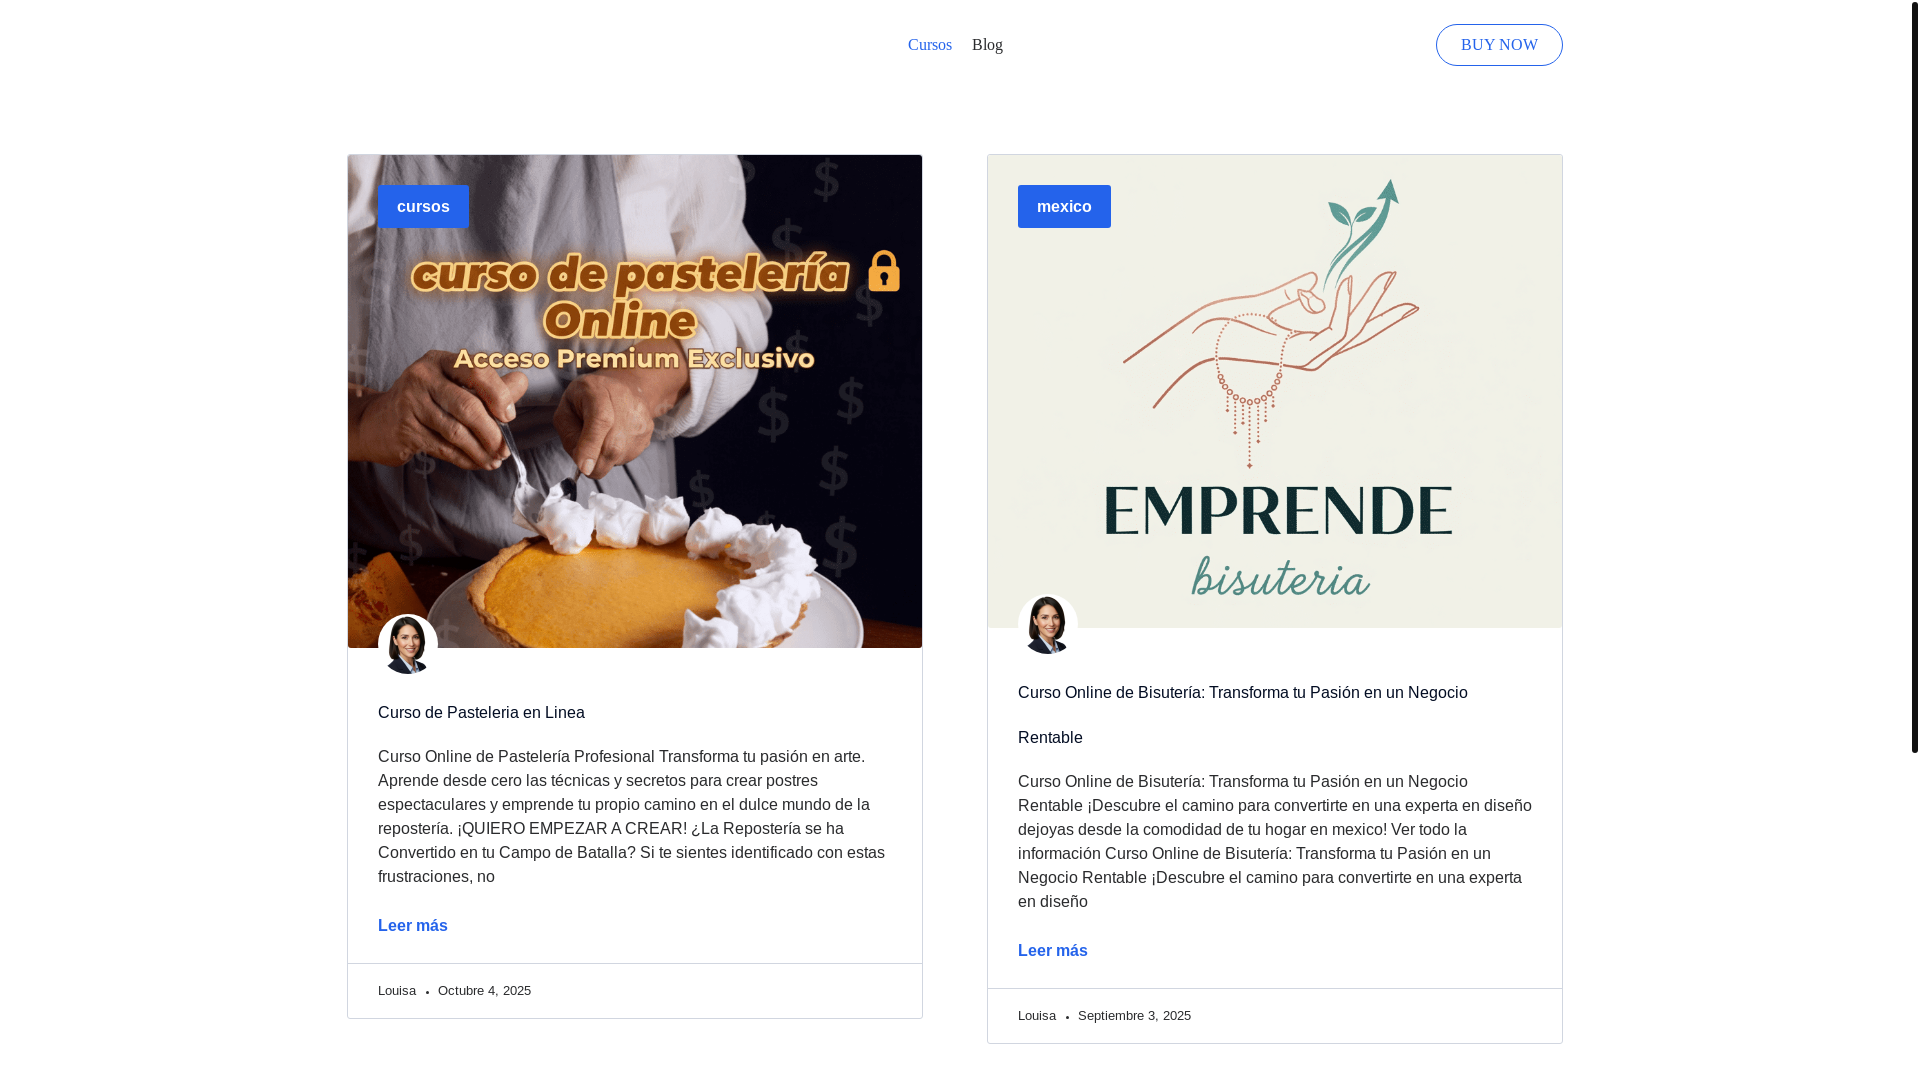Screen dimensions: 1920x1080
Task: Open the Blog menu item
Action: [x=987, y=45]
